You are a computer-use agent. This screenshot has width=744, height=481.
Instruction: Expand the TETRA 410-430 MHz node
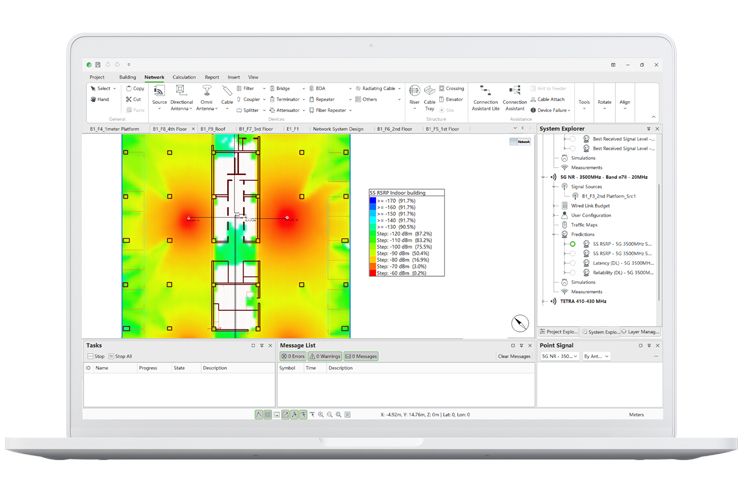543,301
